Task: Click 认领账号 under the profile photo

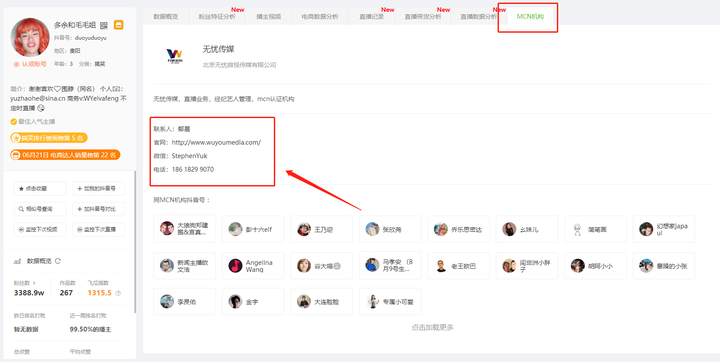Action: click(30, 64)
